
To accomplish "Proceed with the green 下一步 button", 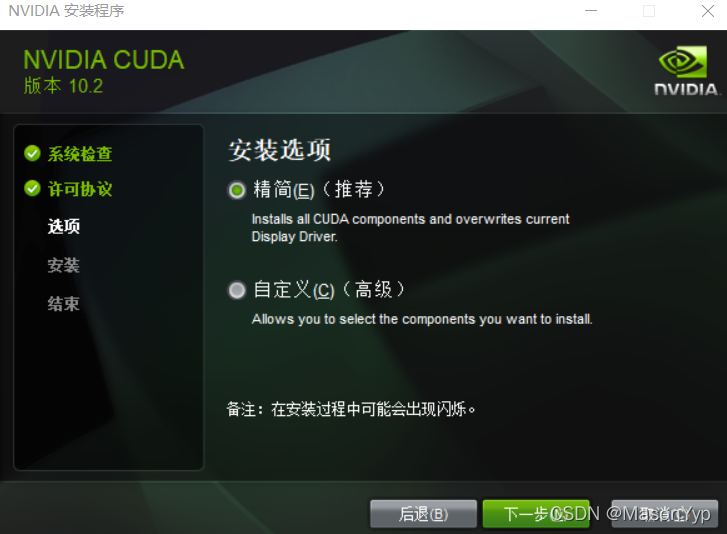I will (536, 514).
